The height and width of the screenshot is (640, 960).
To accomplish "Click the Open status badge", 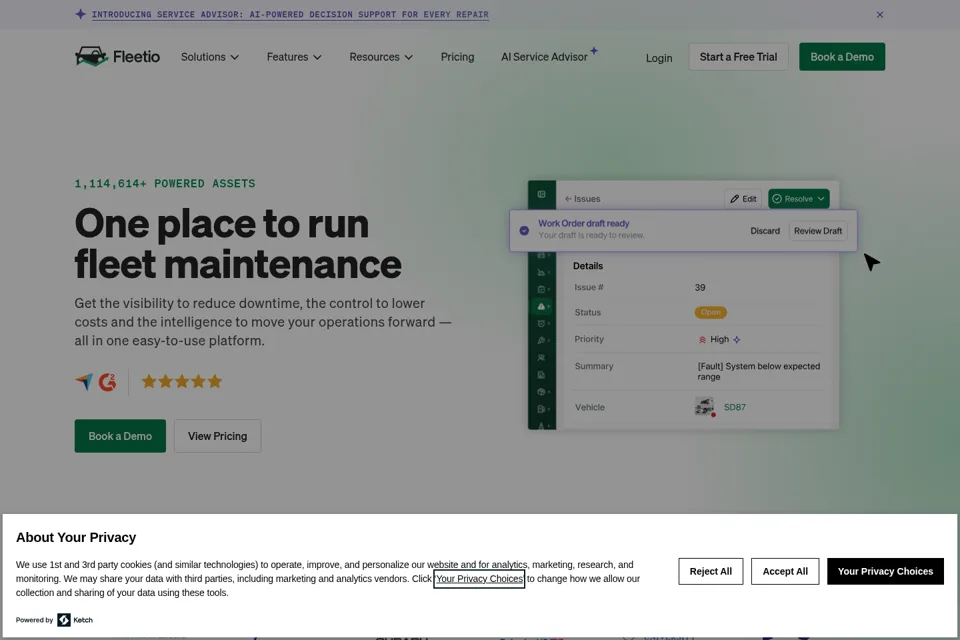I will tap(710, 312).
